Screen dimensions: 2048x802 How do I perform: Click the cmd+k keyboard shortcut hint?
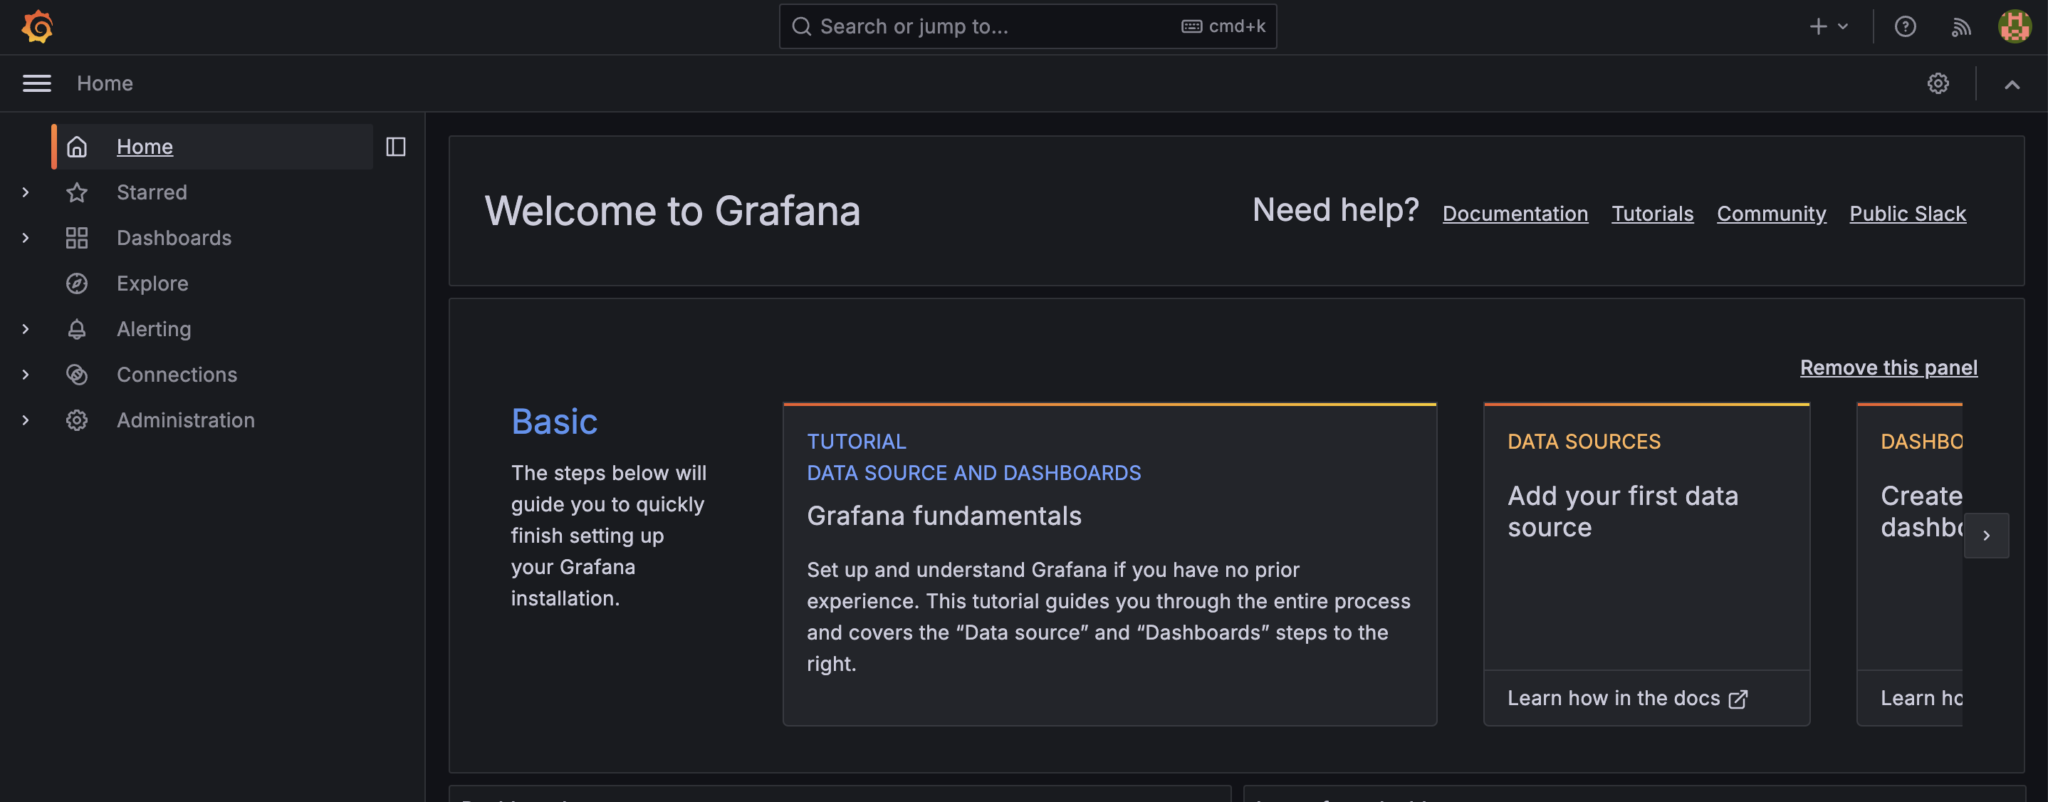(x=1223, y=27)
